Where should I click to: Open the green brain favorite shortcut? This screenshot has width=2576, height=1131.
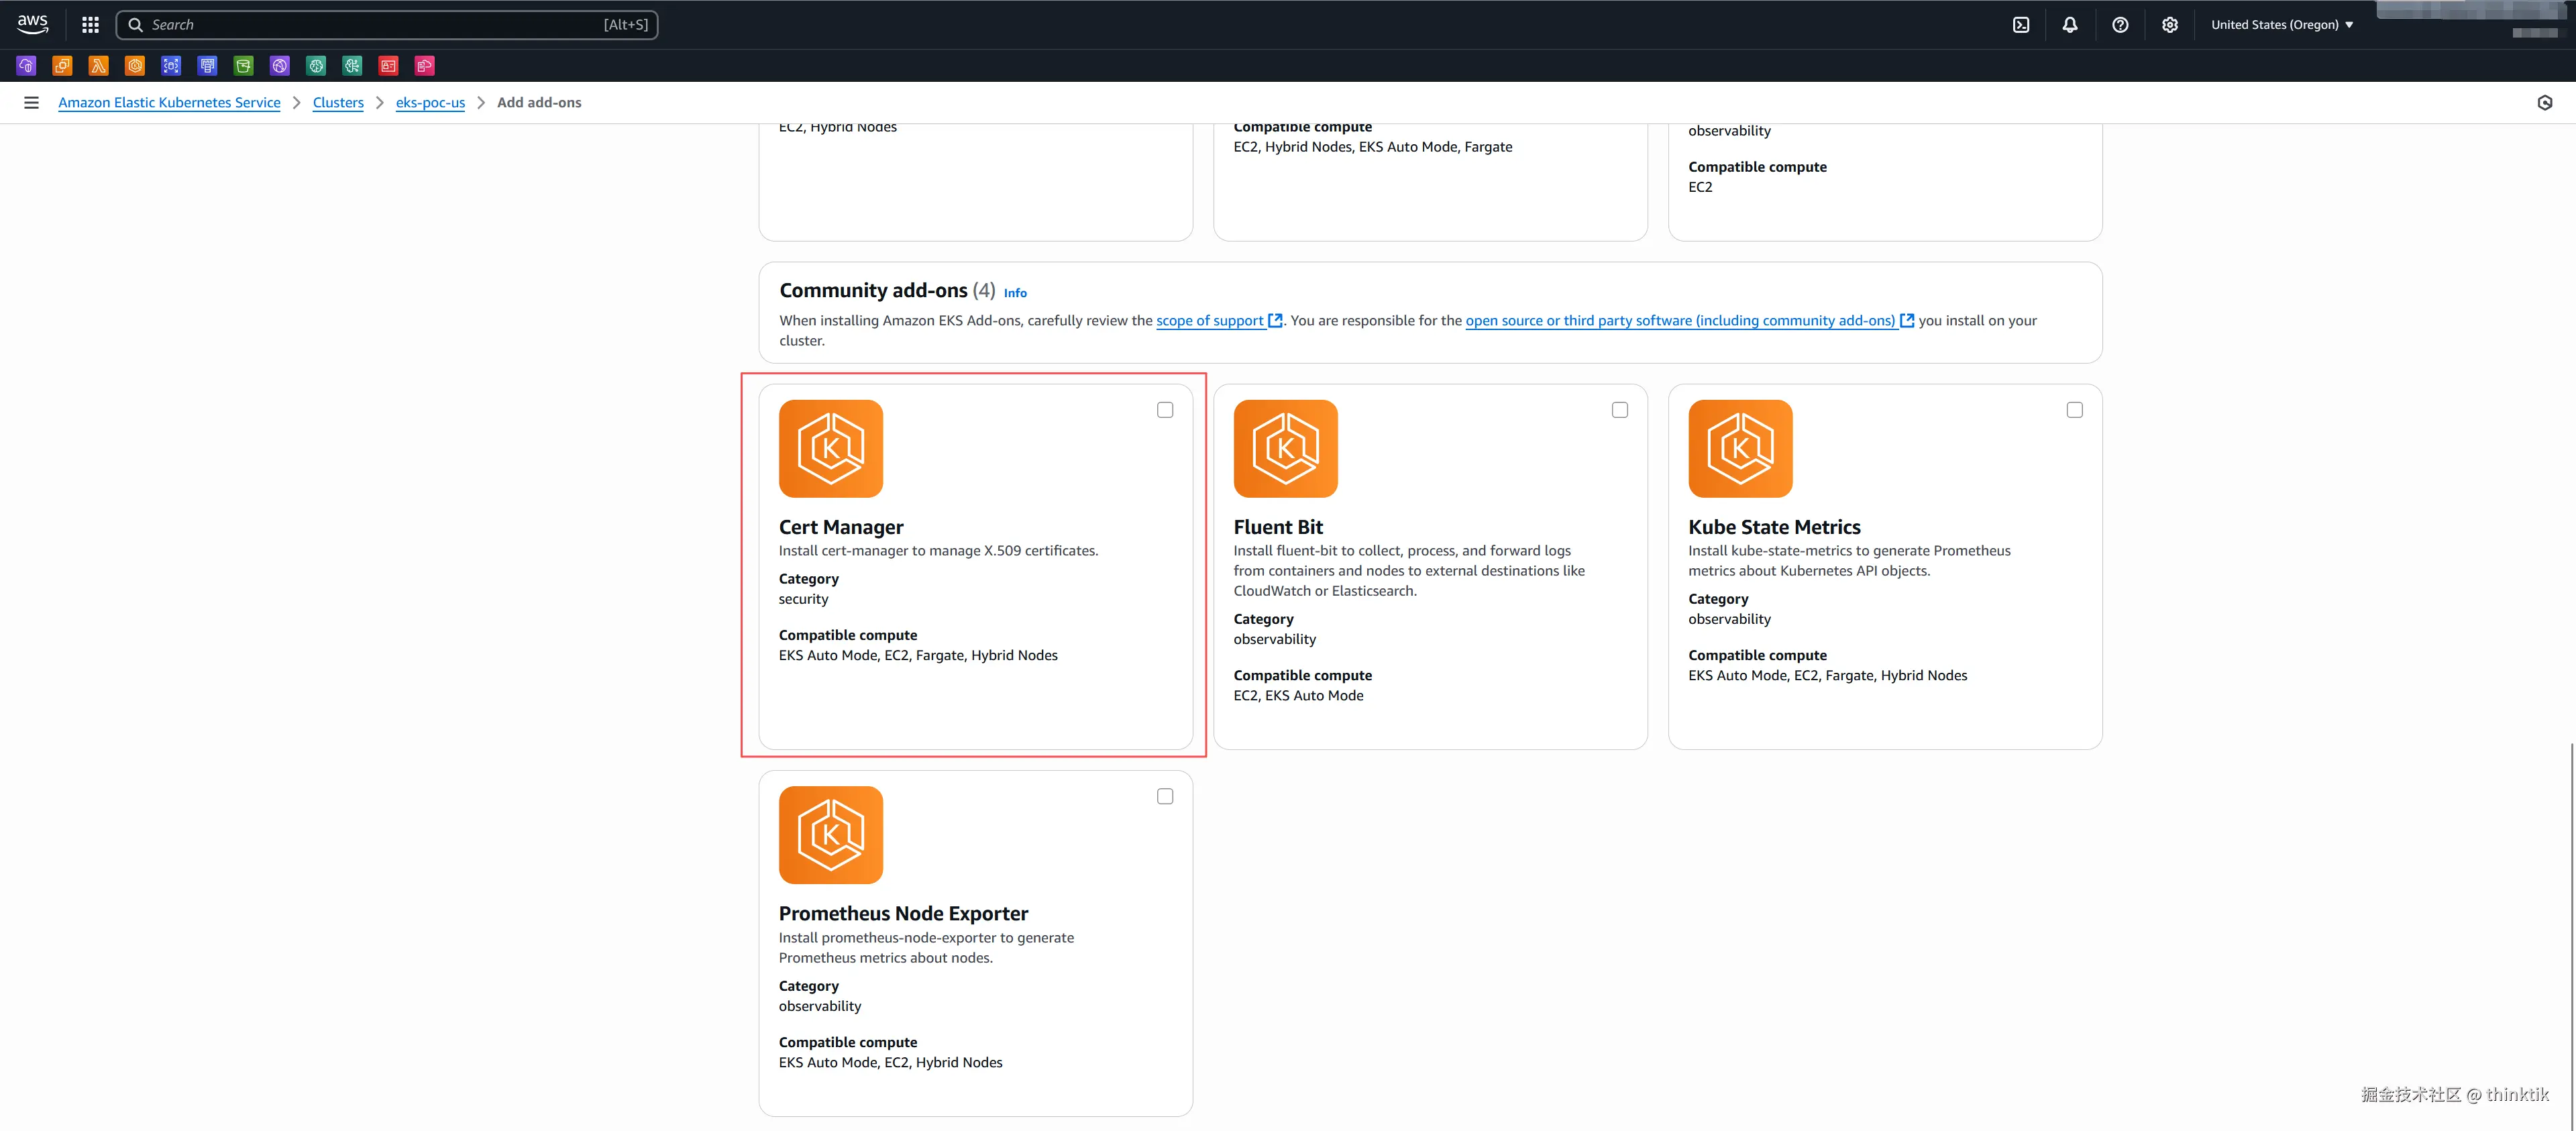[316, 66]
